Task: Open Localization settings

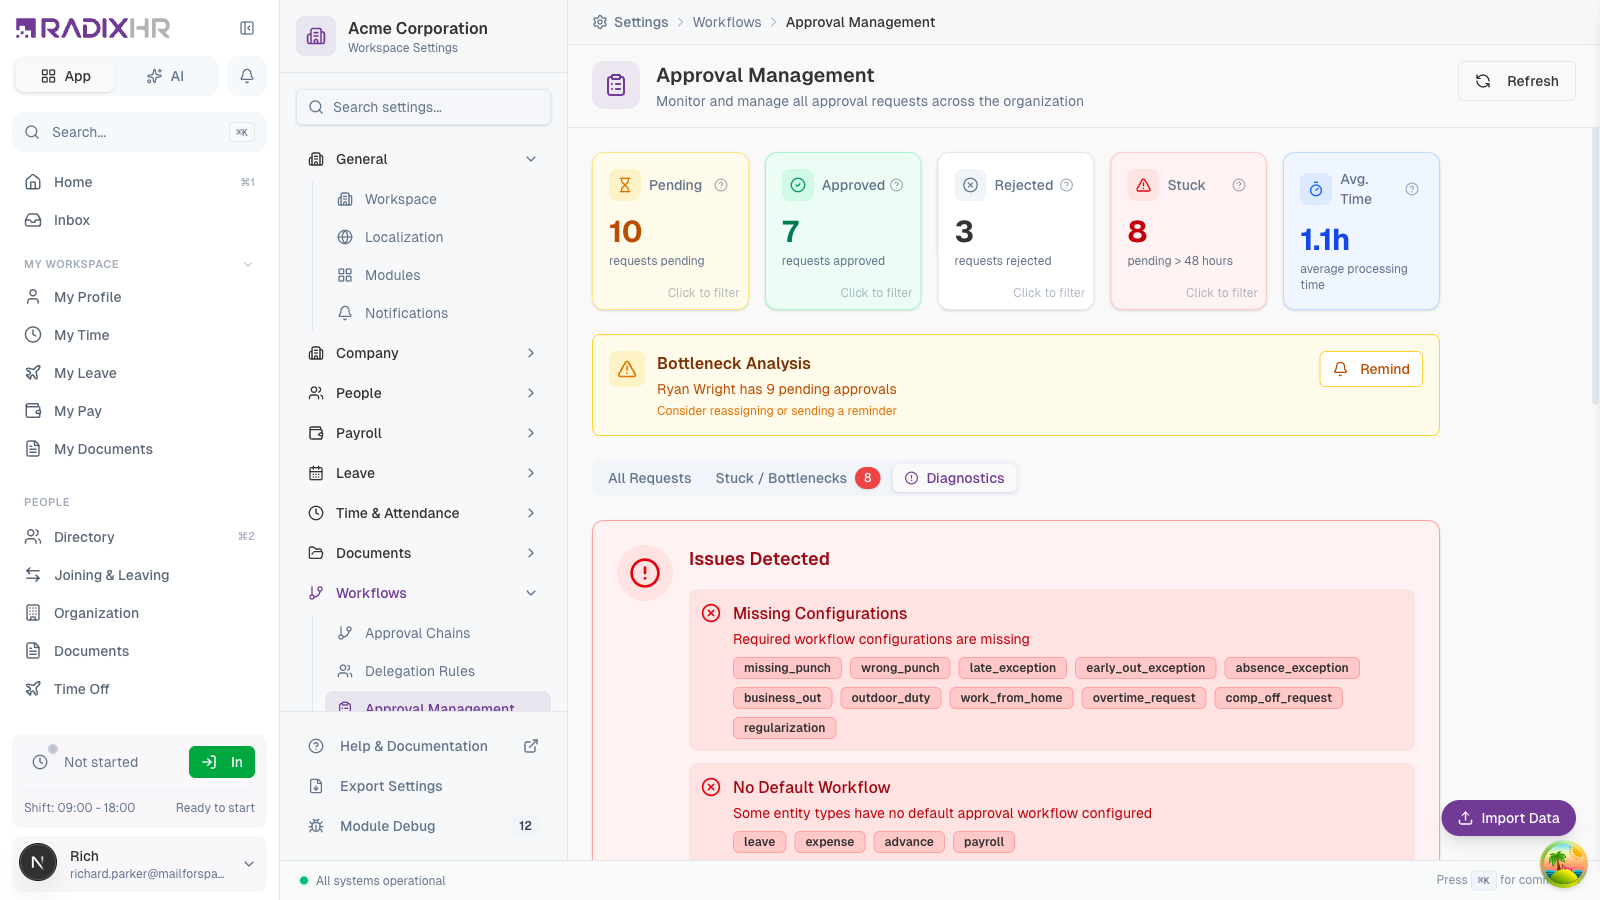Action: coord(438,237)
